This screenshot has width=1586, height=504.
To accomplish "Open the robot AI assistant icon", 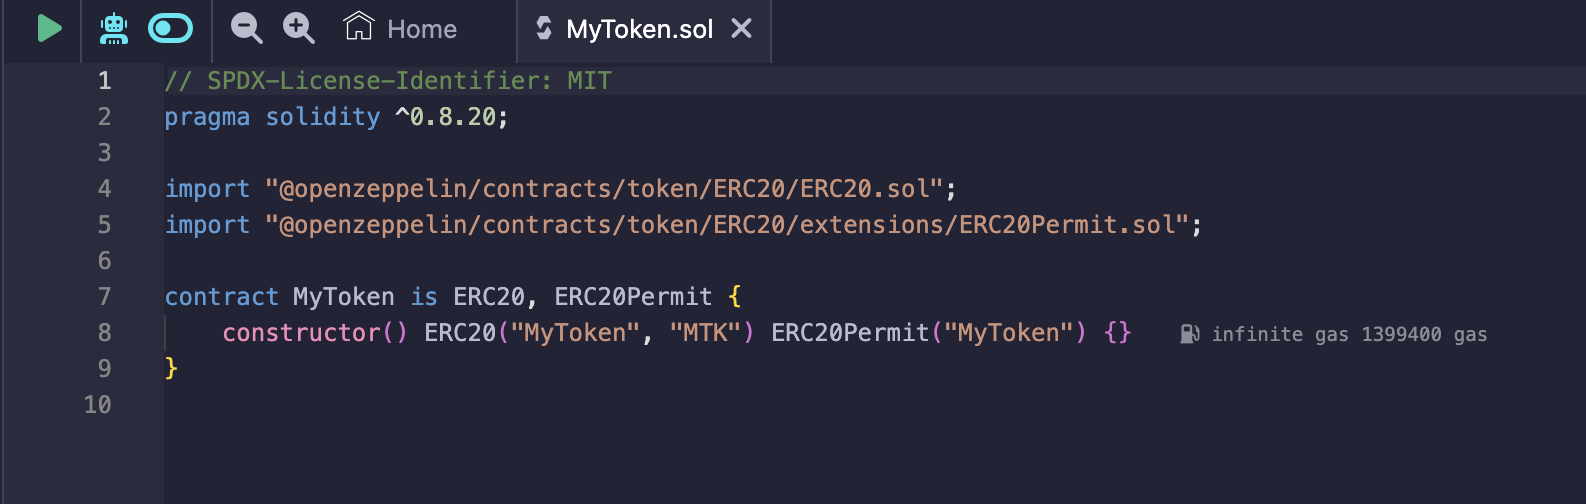I will [114, 28].
